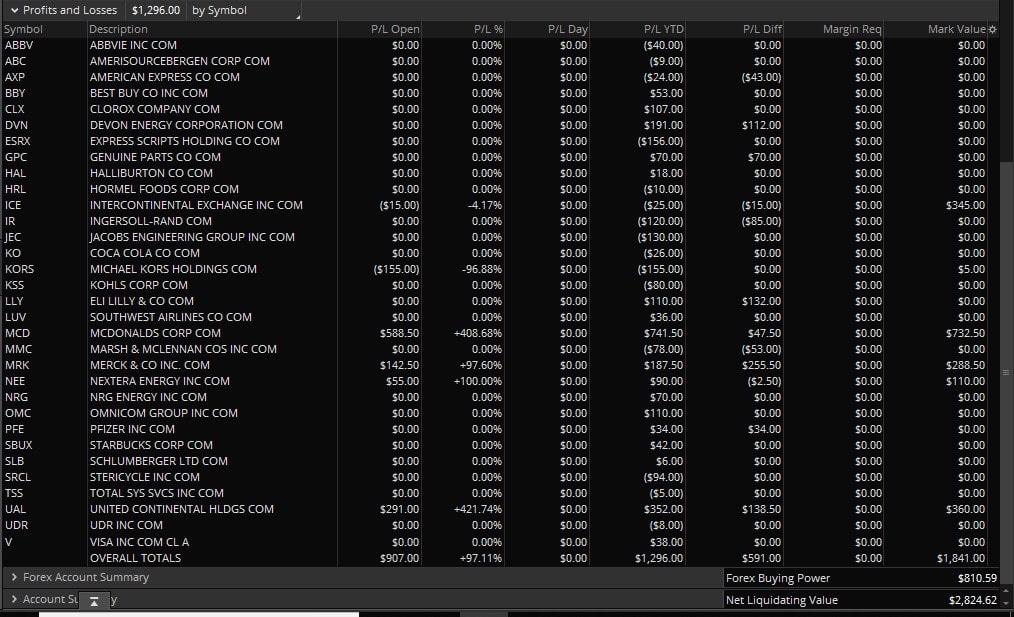Viewport: 1014px width, 617px height.
Task: Click JACOBS ENGINEERING GROUP INC COM
Action: click(192, 237)
